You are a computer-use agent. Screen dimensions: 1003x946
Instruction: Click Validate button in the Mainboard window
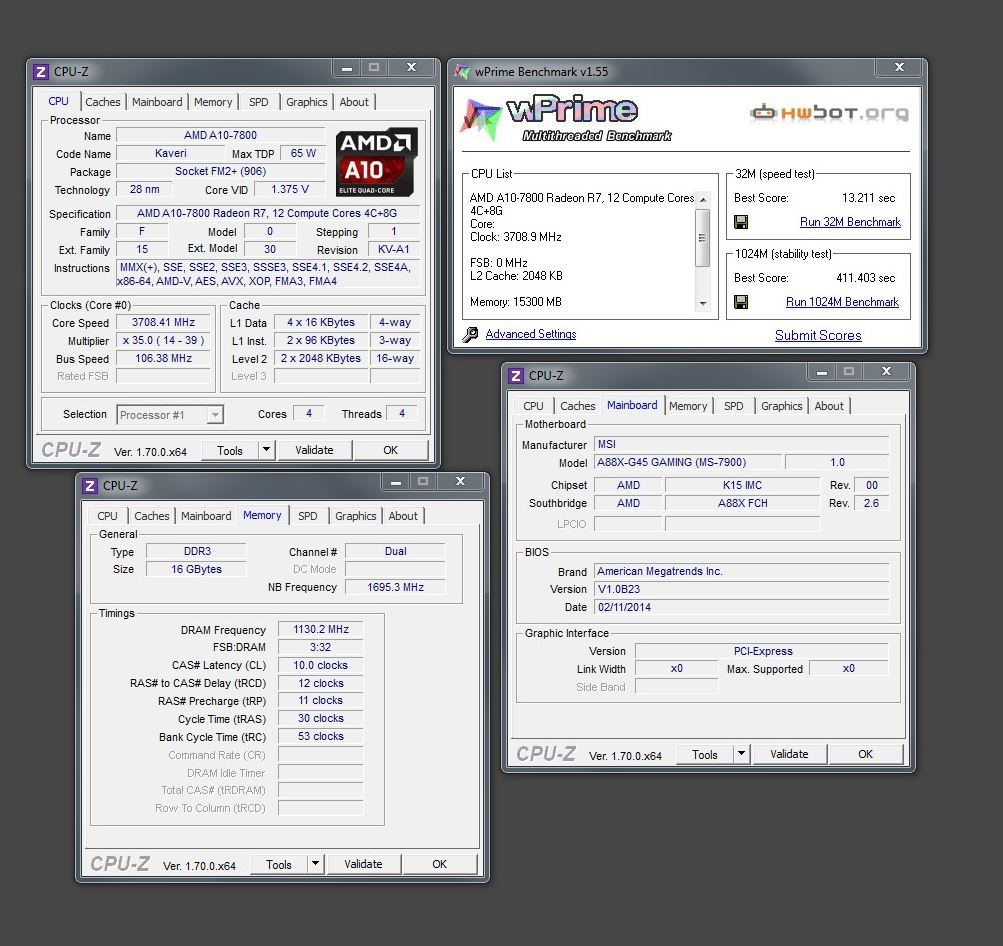click(x=789, y=754)
